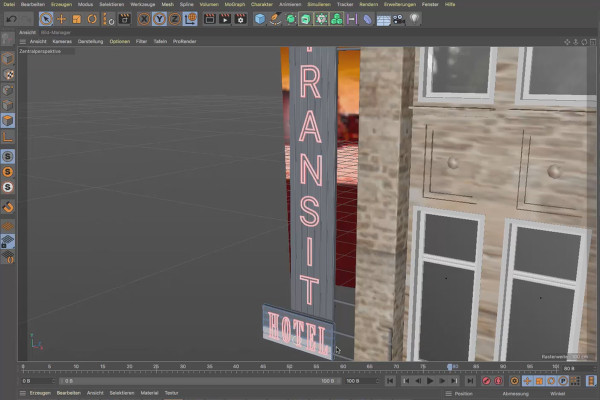Open the Werkzeuge menu
The width and height of the screenshot is (600, 400).
click(142, 4)
